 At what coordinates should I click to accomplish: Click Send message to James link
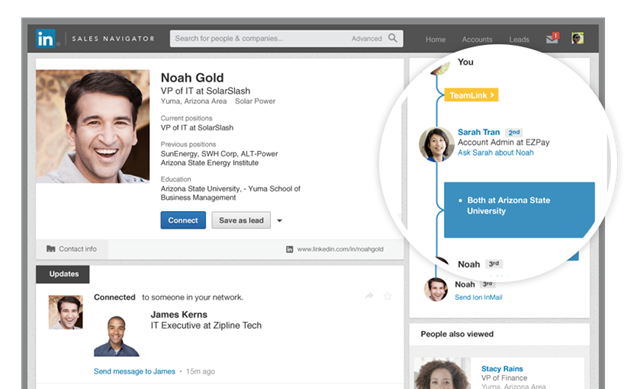tap(134, 371)
